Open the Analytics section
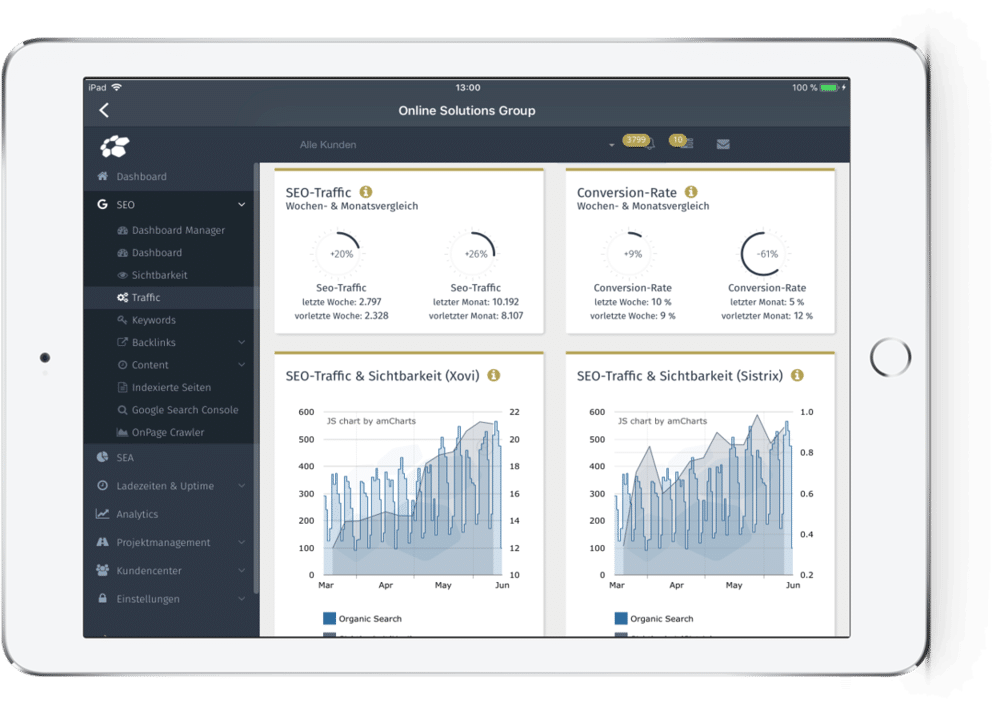 click(137, 514)
